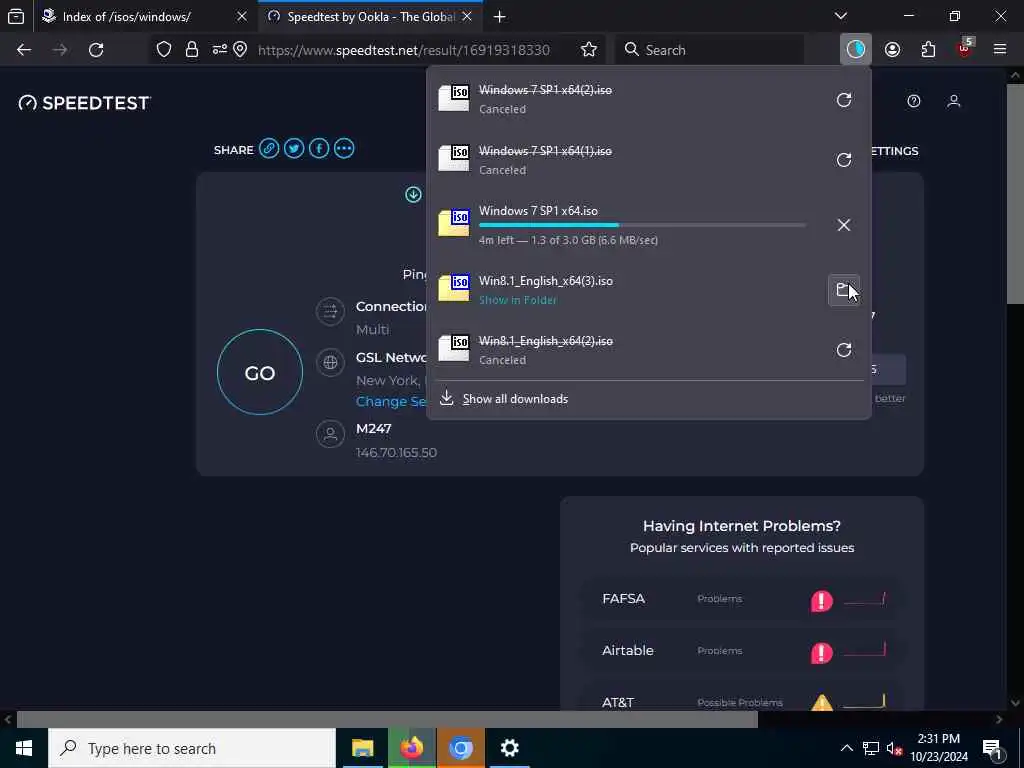1024x768 pixels.
Task: Retry the Win8.1_English_x64(2).iso download
Action: point(844,350)
